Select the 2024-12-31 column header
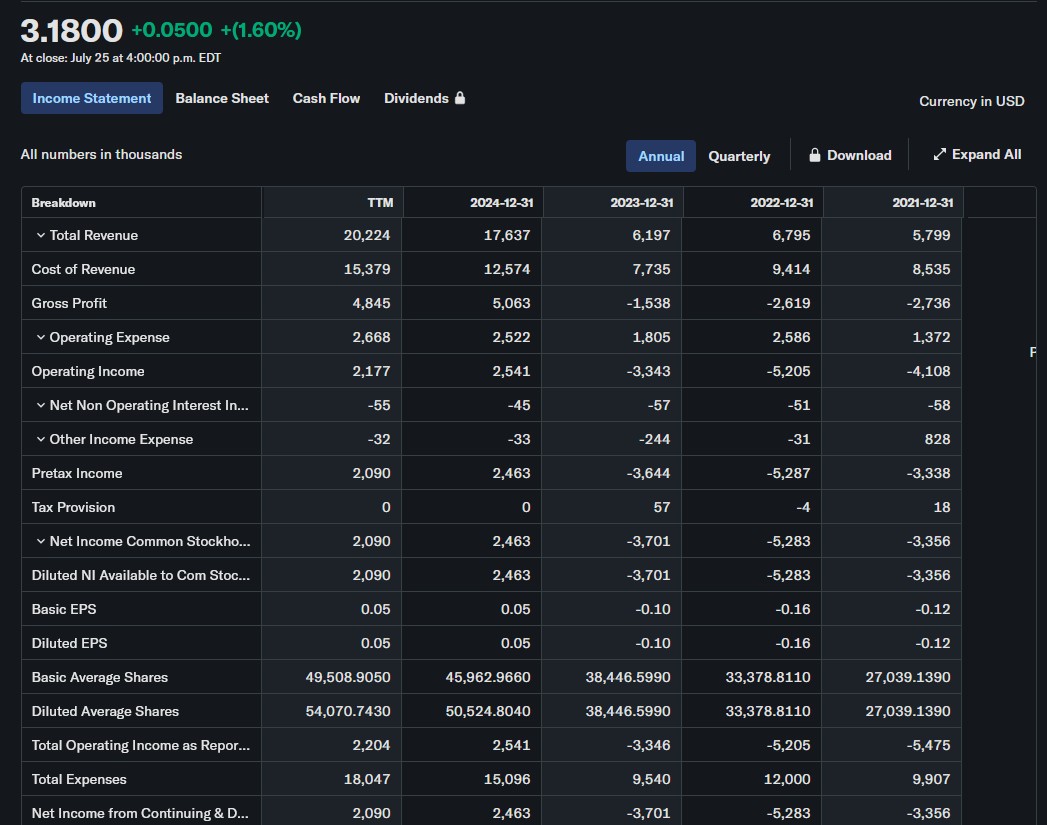The height and width of the screenshot is (825, 1047). pyautogui.click(x=501, y=203)
